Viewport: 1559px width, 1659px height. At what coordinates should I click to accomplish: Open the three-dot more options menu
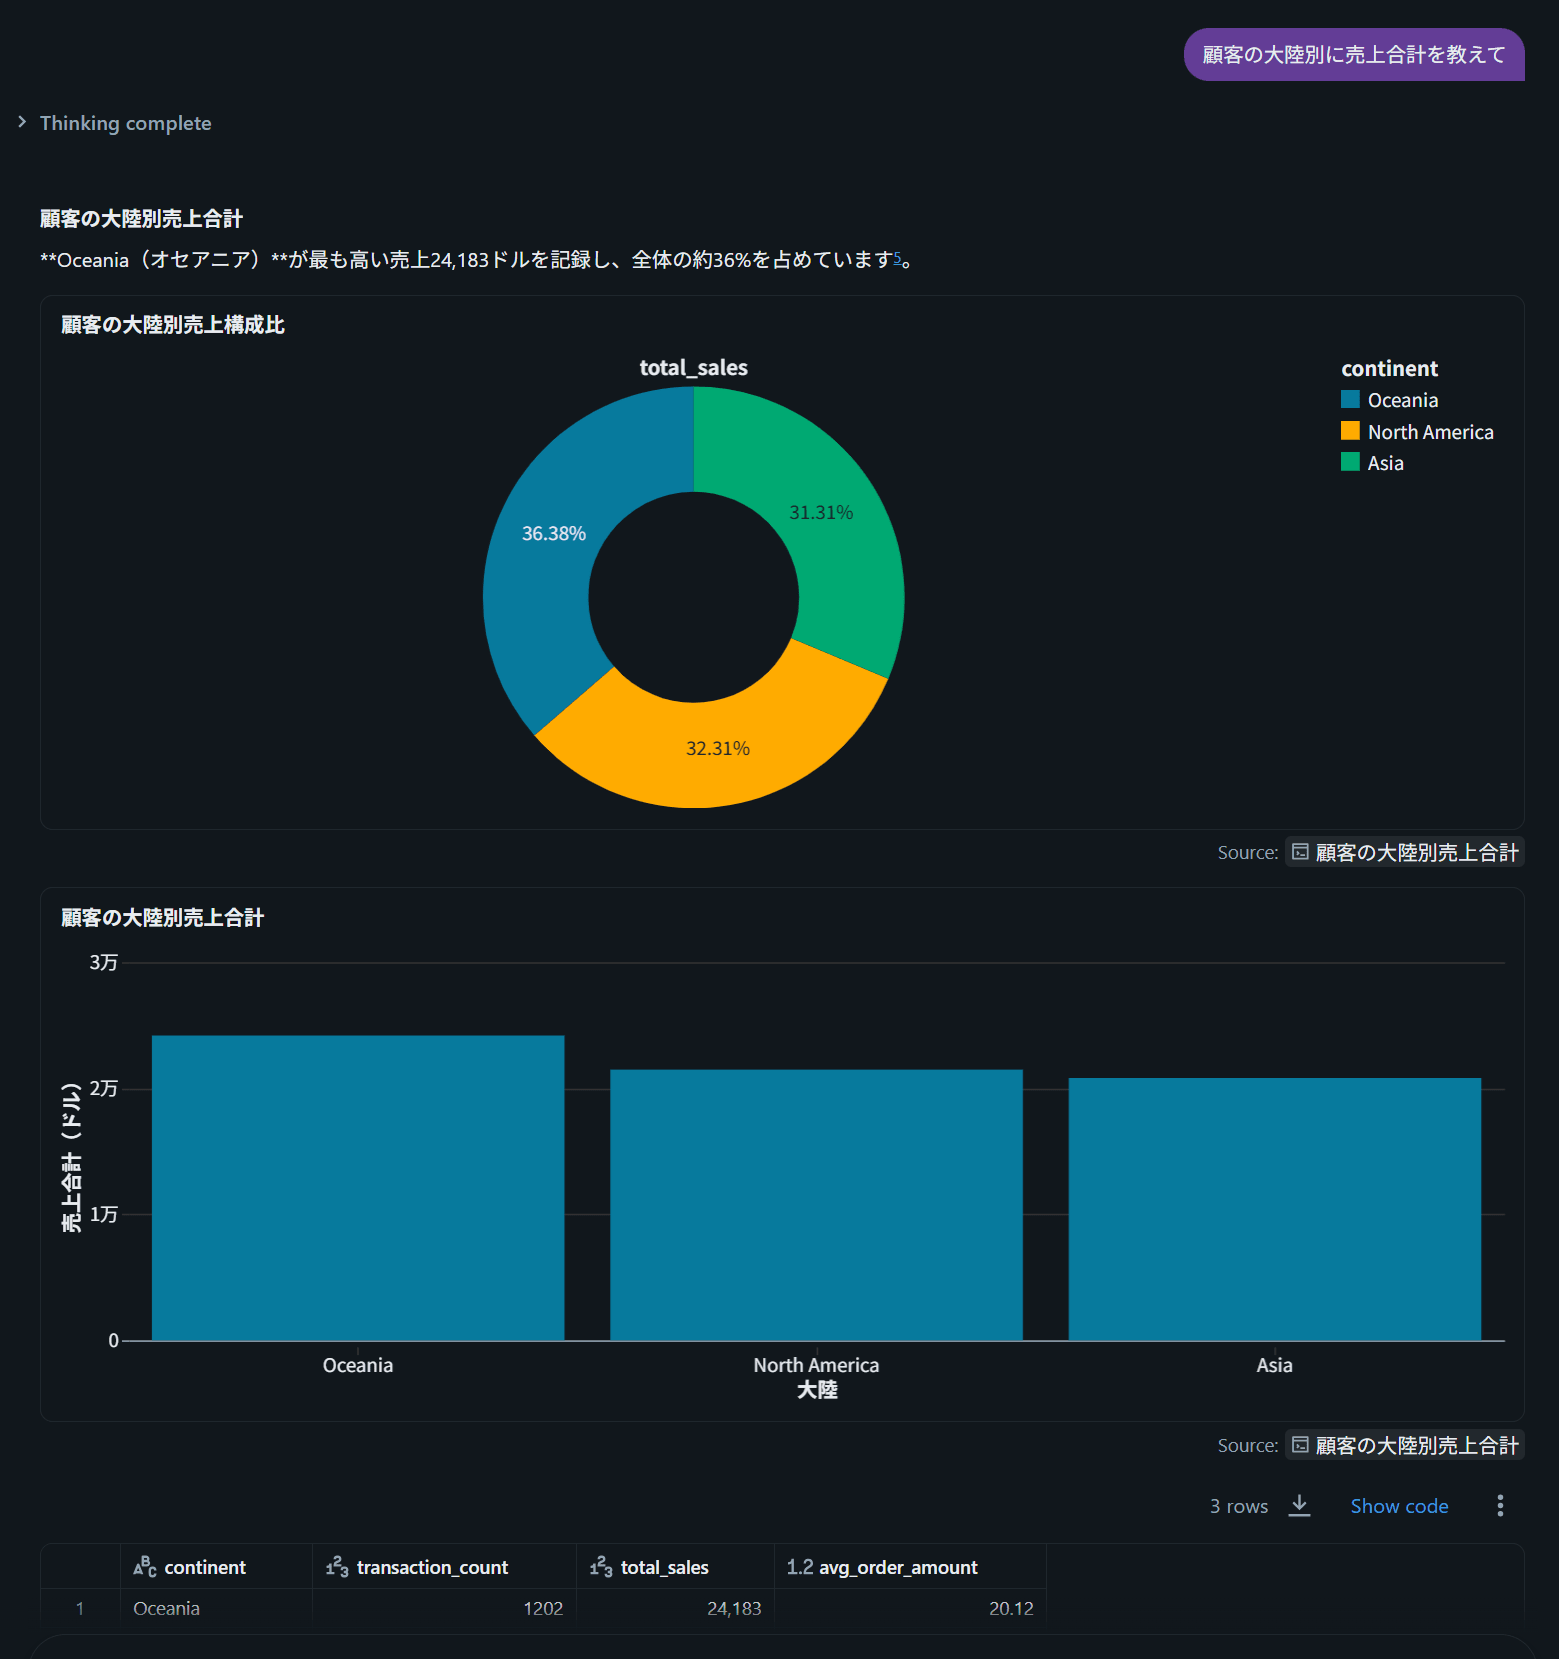[x=1500, y=1506]
